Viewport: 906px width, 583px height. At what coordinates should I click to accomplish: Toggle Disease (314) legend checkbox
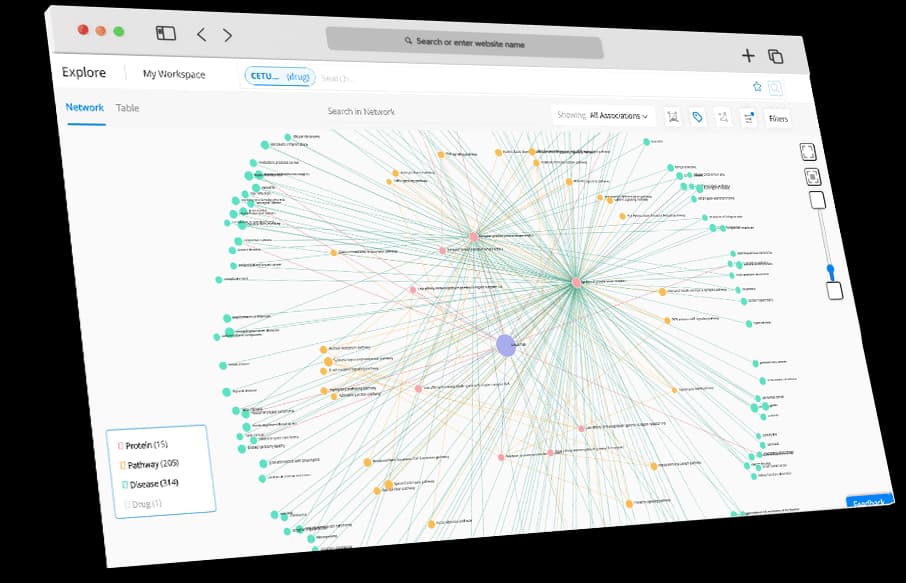point(124,484)
